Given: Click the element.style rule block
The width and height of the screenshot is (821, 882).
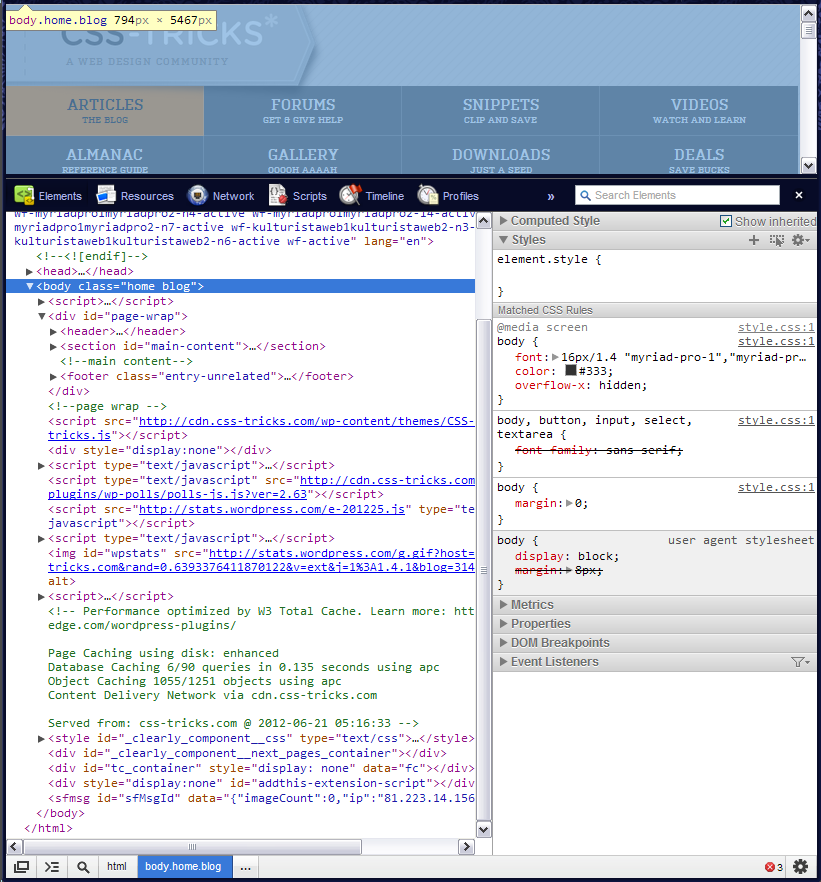Looking at the screenshot, I should pos(655,276).
